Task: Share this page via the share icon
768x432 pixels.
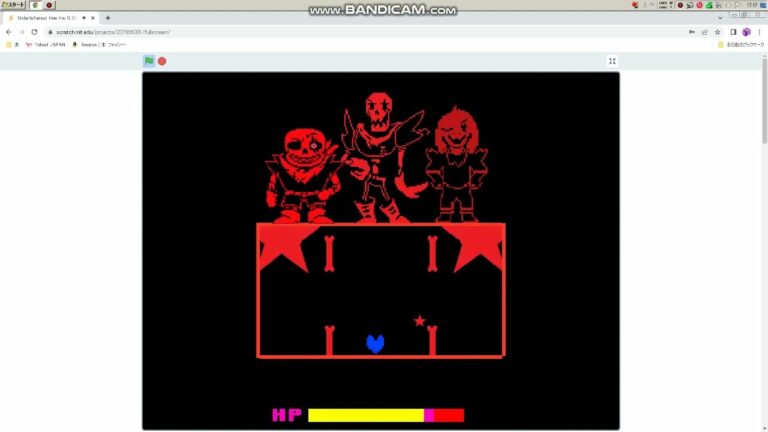Action: click(705, 32)
